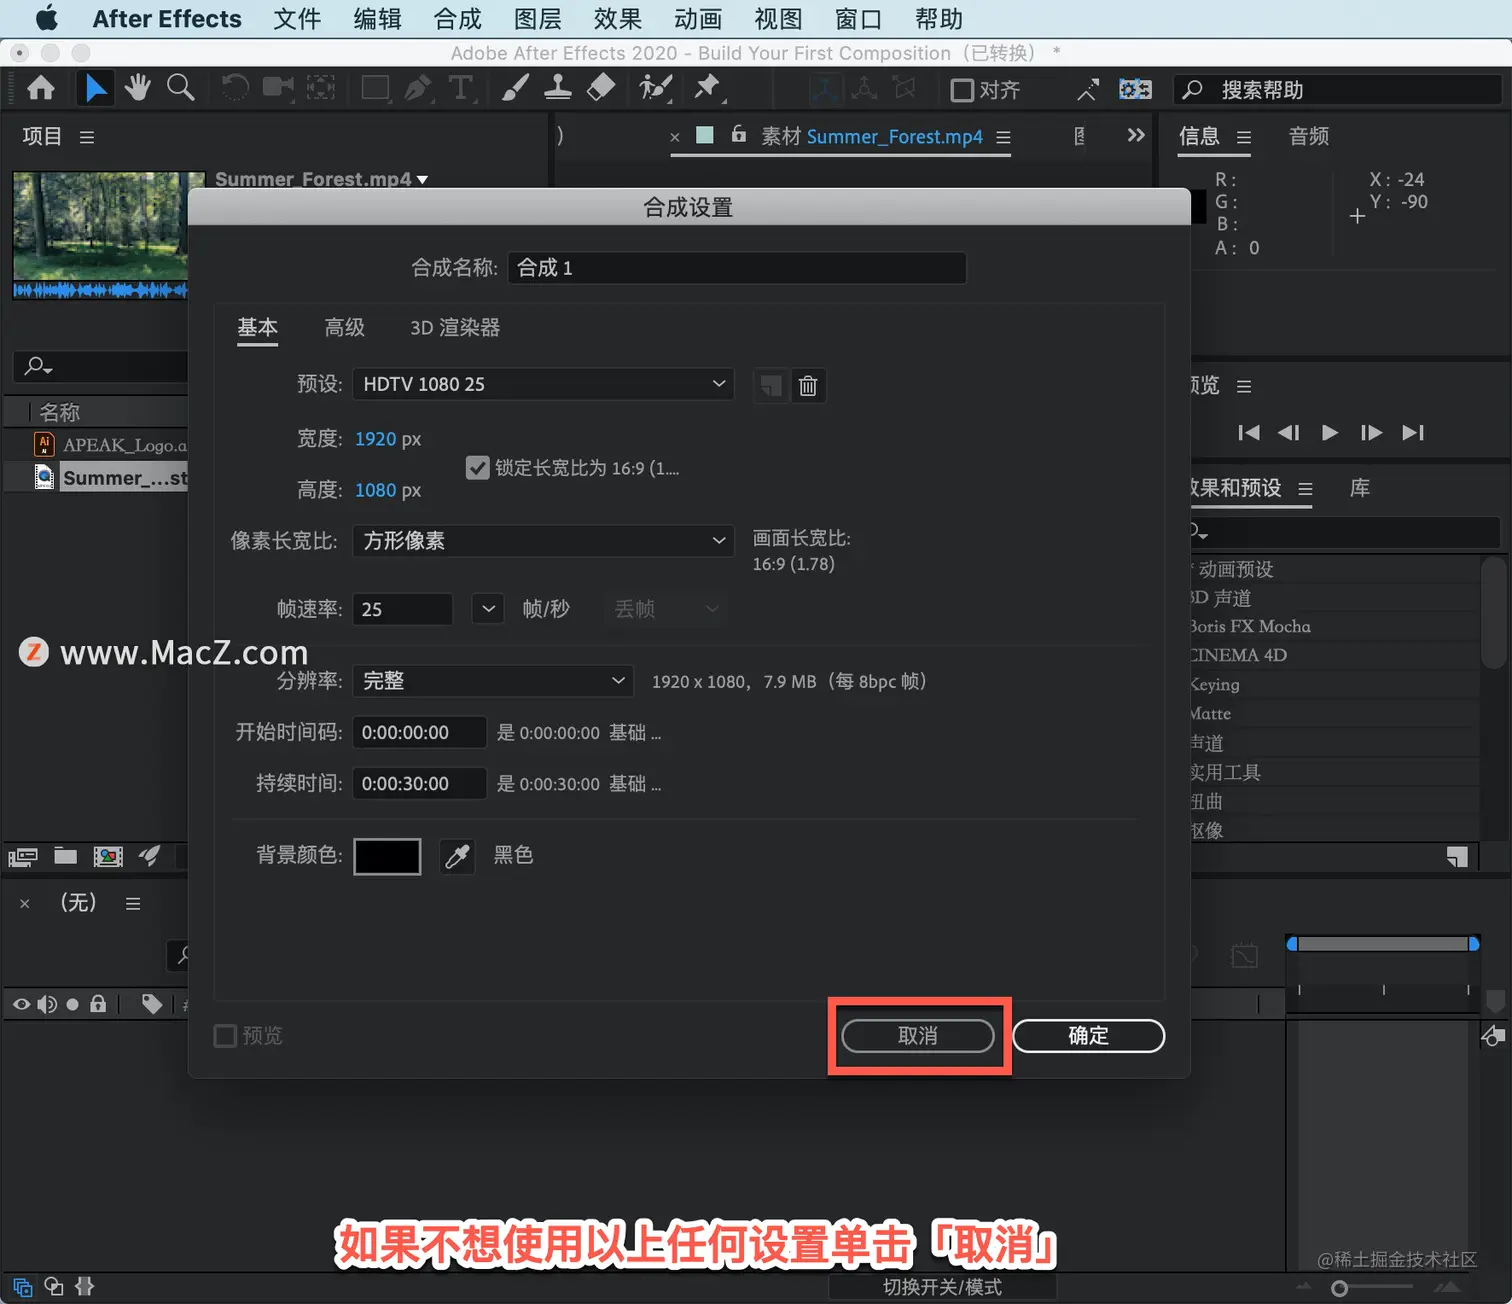Open the 文件 menu
The width and height of the screenshot is (1512, 1304).
coord(297,19)
